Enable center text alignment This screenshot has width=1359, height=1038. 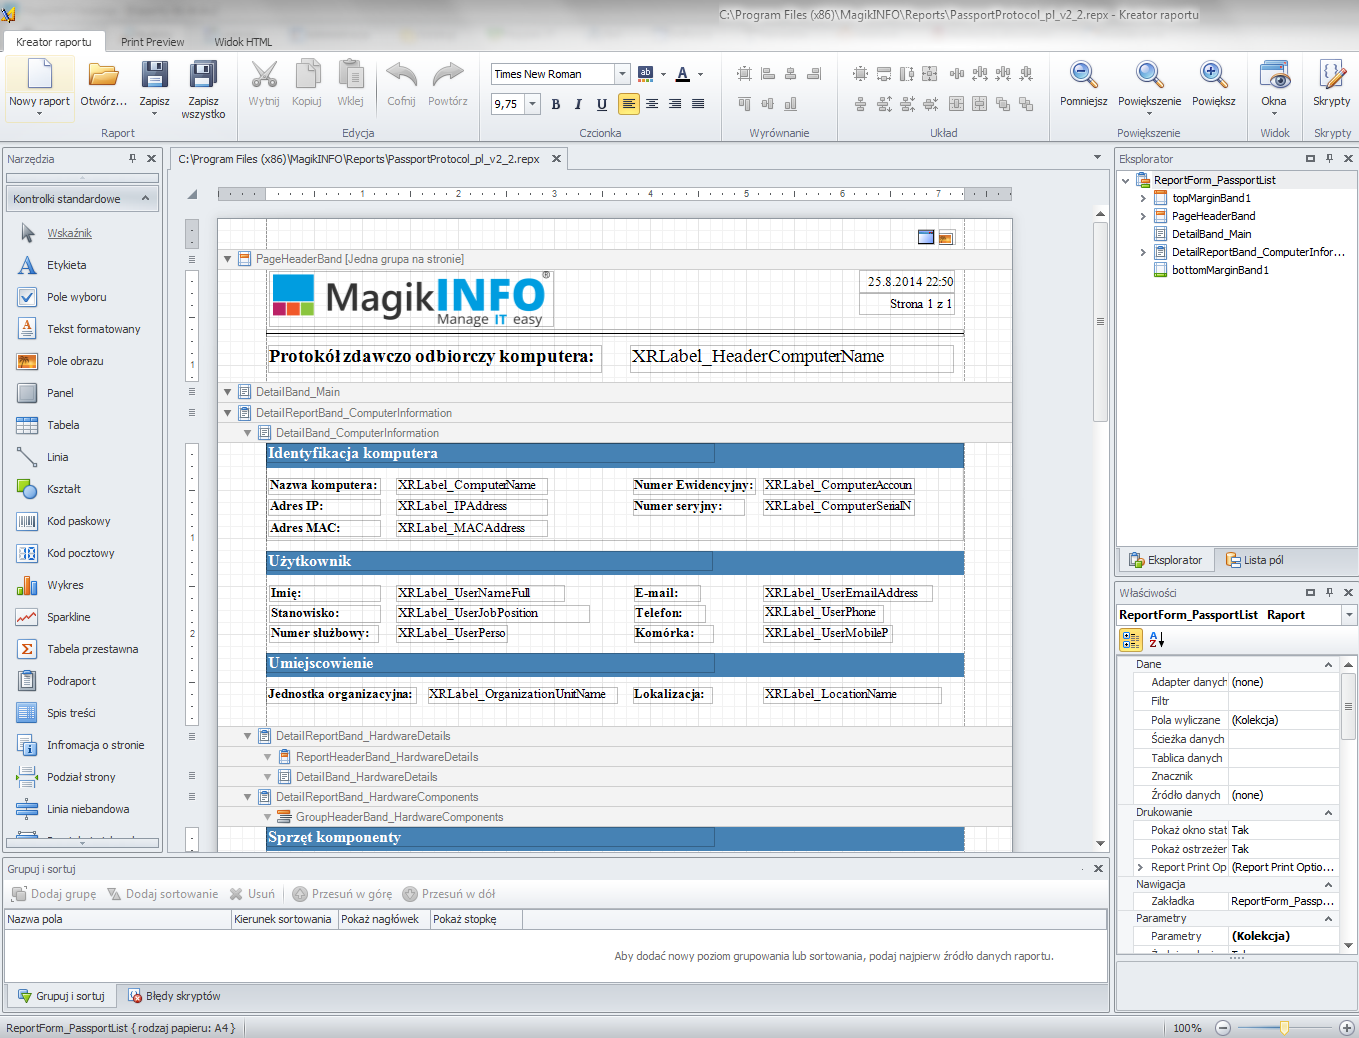652,104
